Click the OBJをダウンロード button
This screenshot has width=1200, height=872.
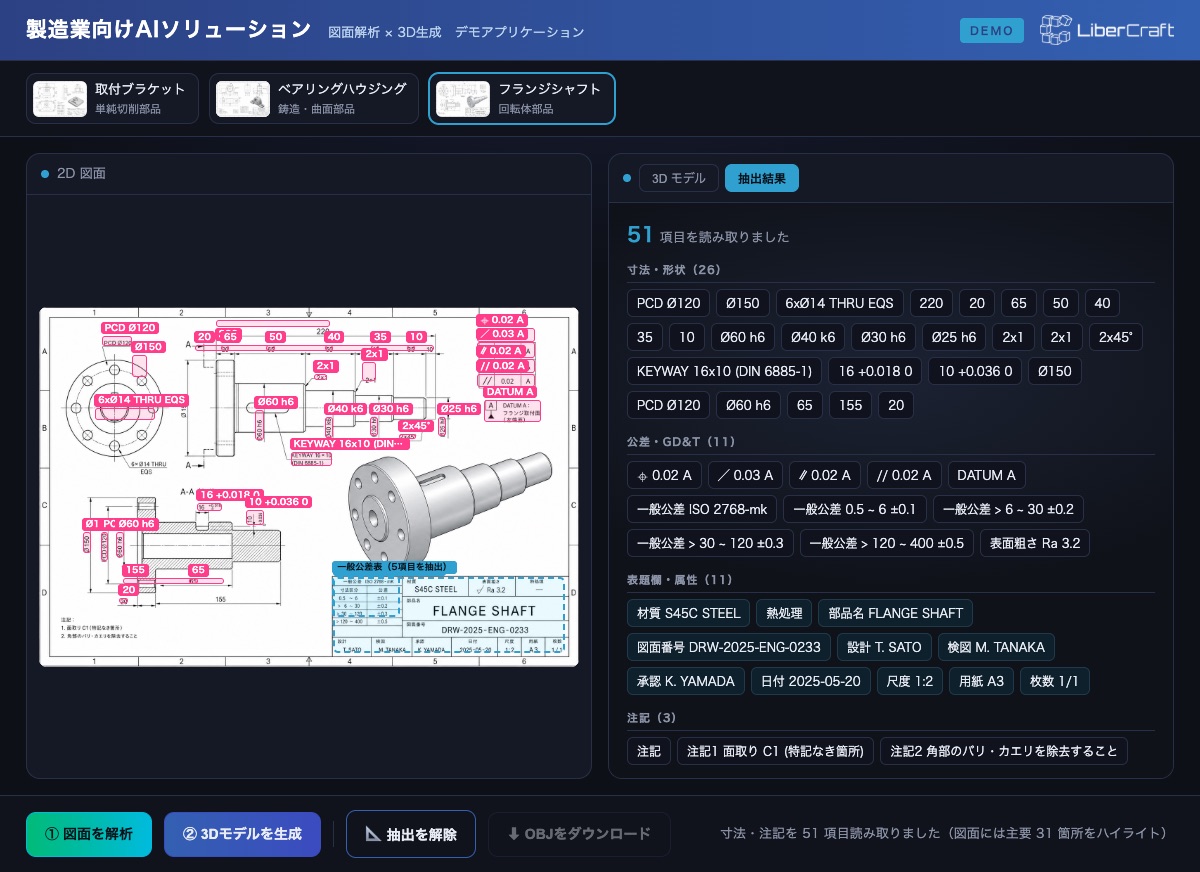click(579, 834)
